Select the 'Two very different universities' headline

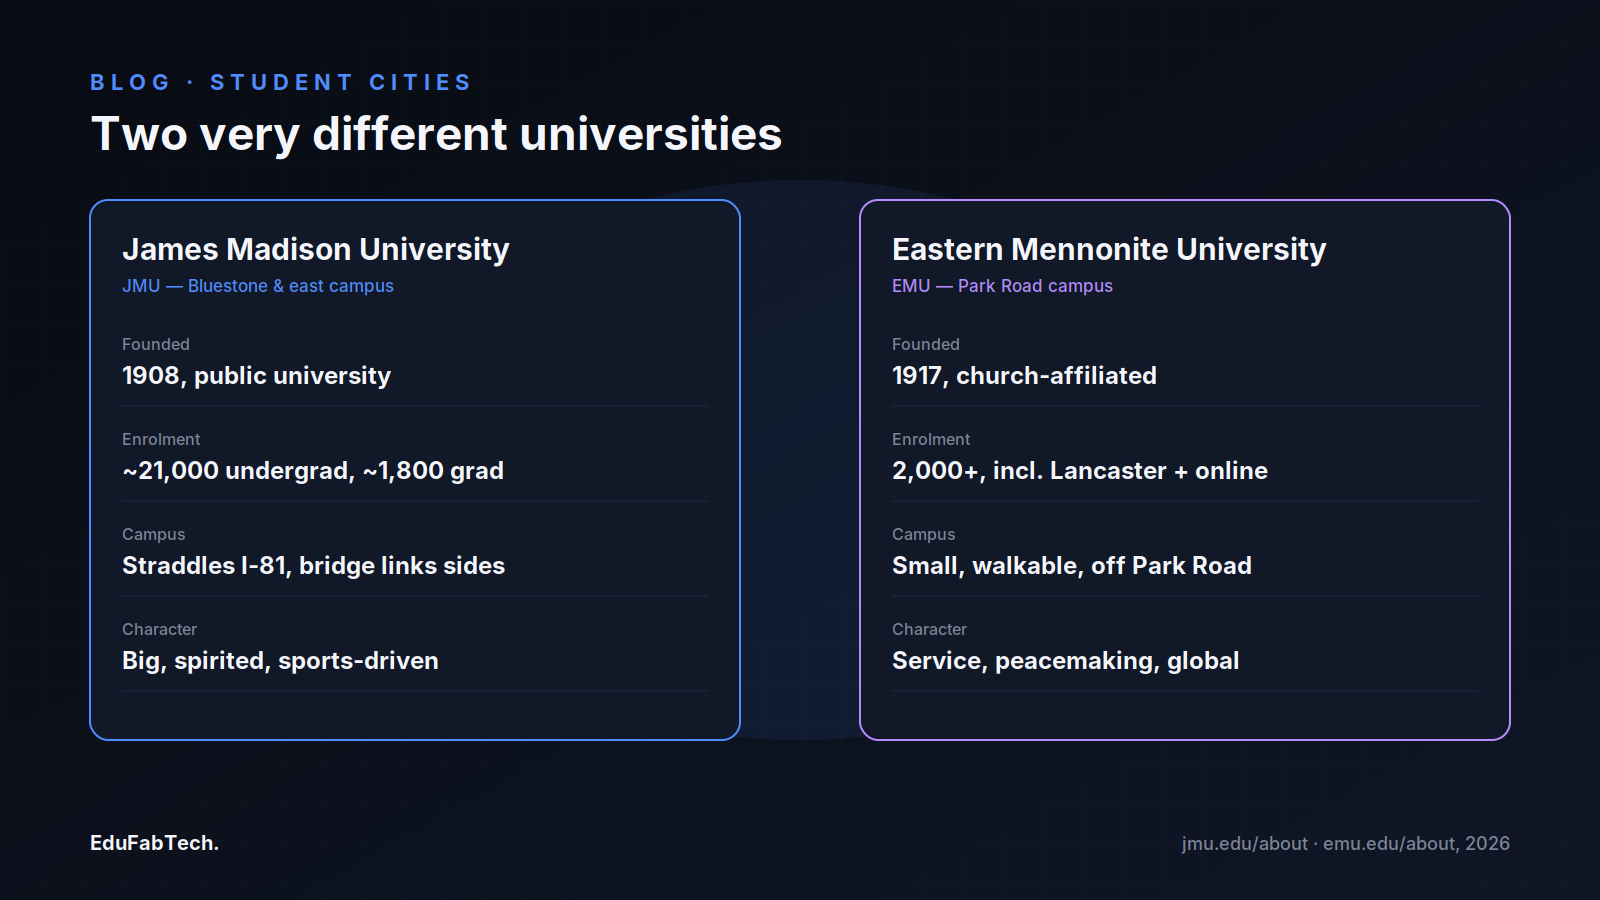click(436, 134)
